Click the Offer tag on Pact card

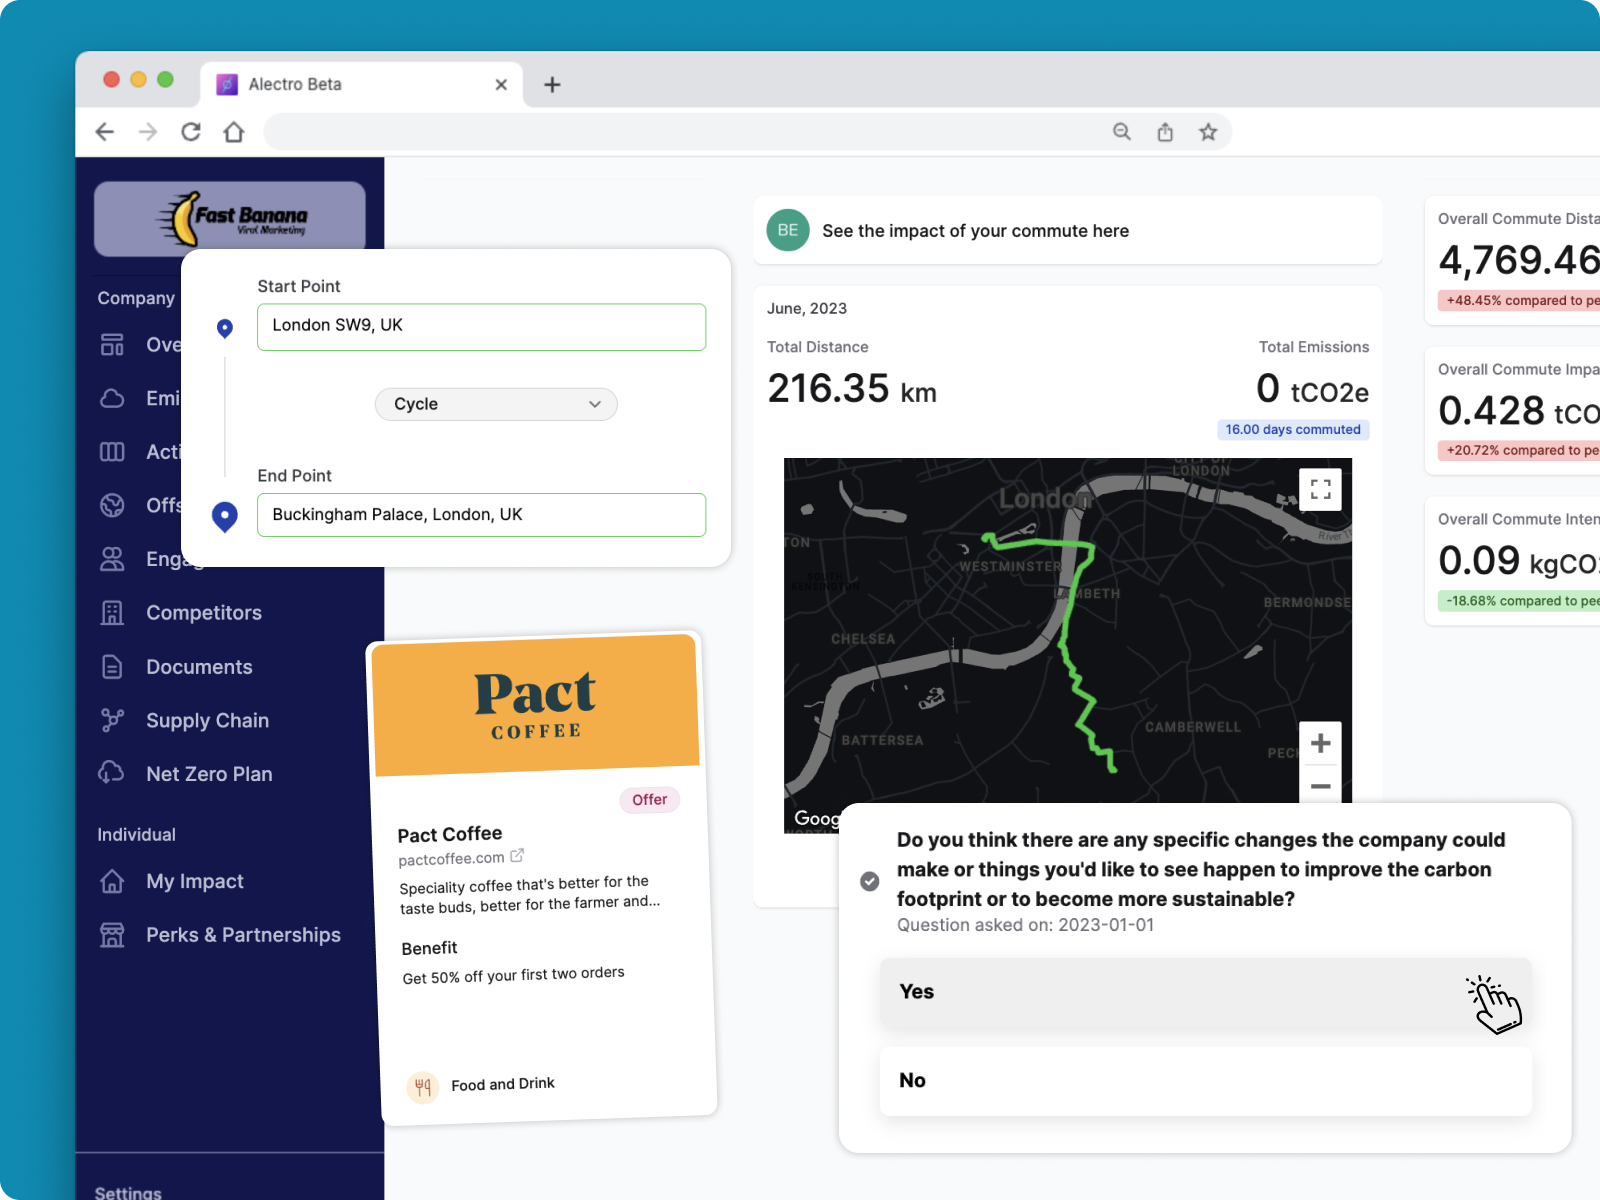point(650,799)
